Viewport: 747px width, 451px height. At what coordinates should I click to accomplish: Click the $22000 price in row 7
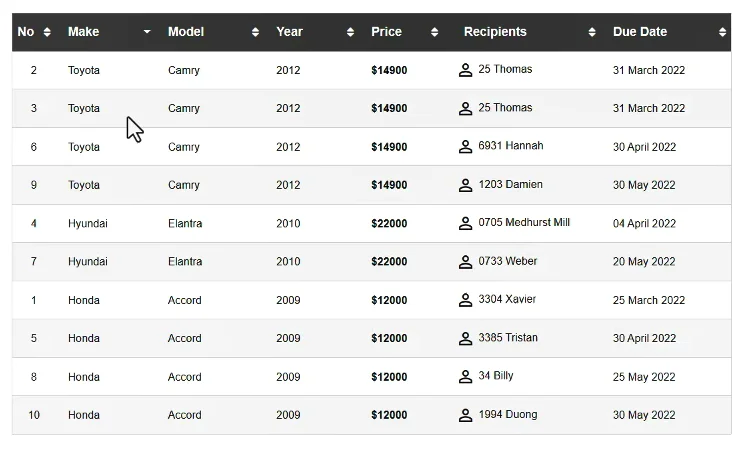389,261
